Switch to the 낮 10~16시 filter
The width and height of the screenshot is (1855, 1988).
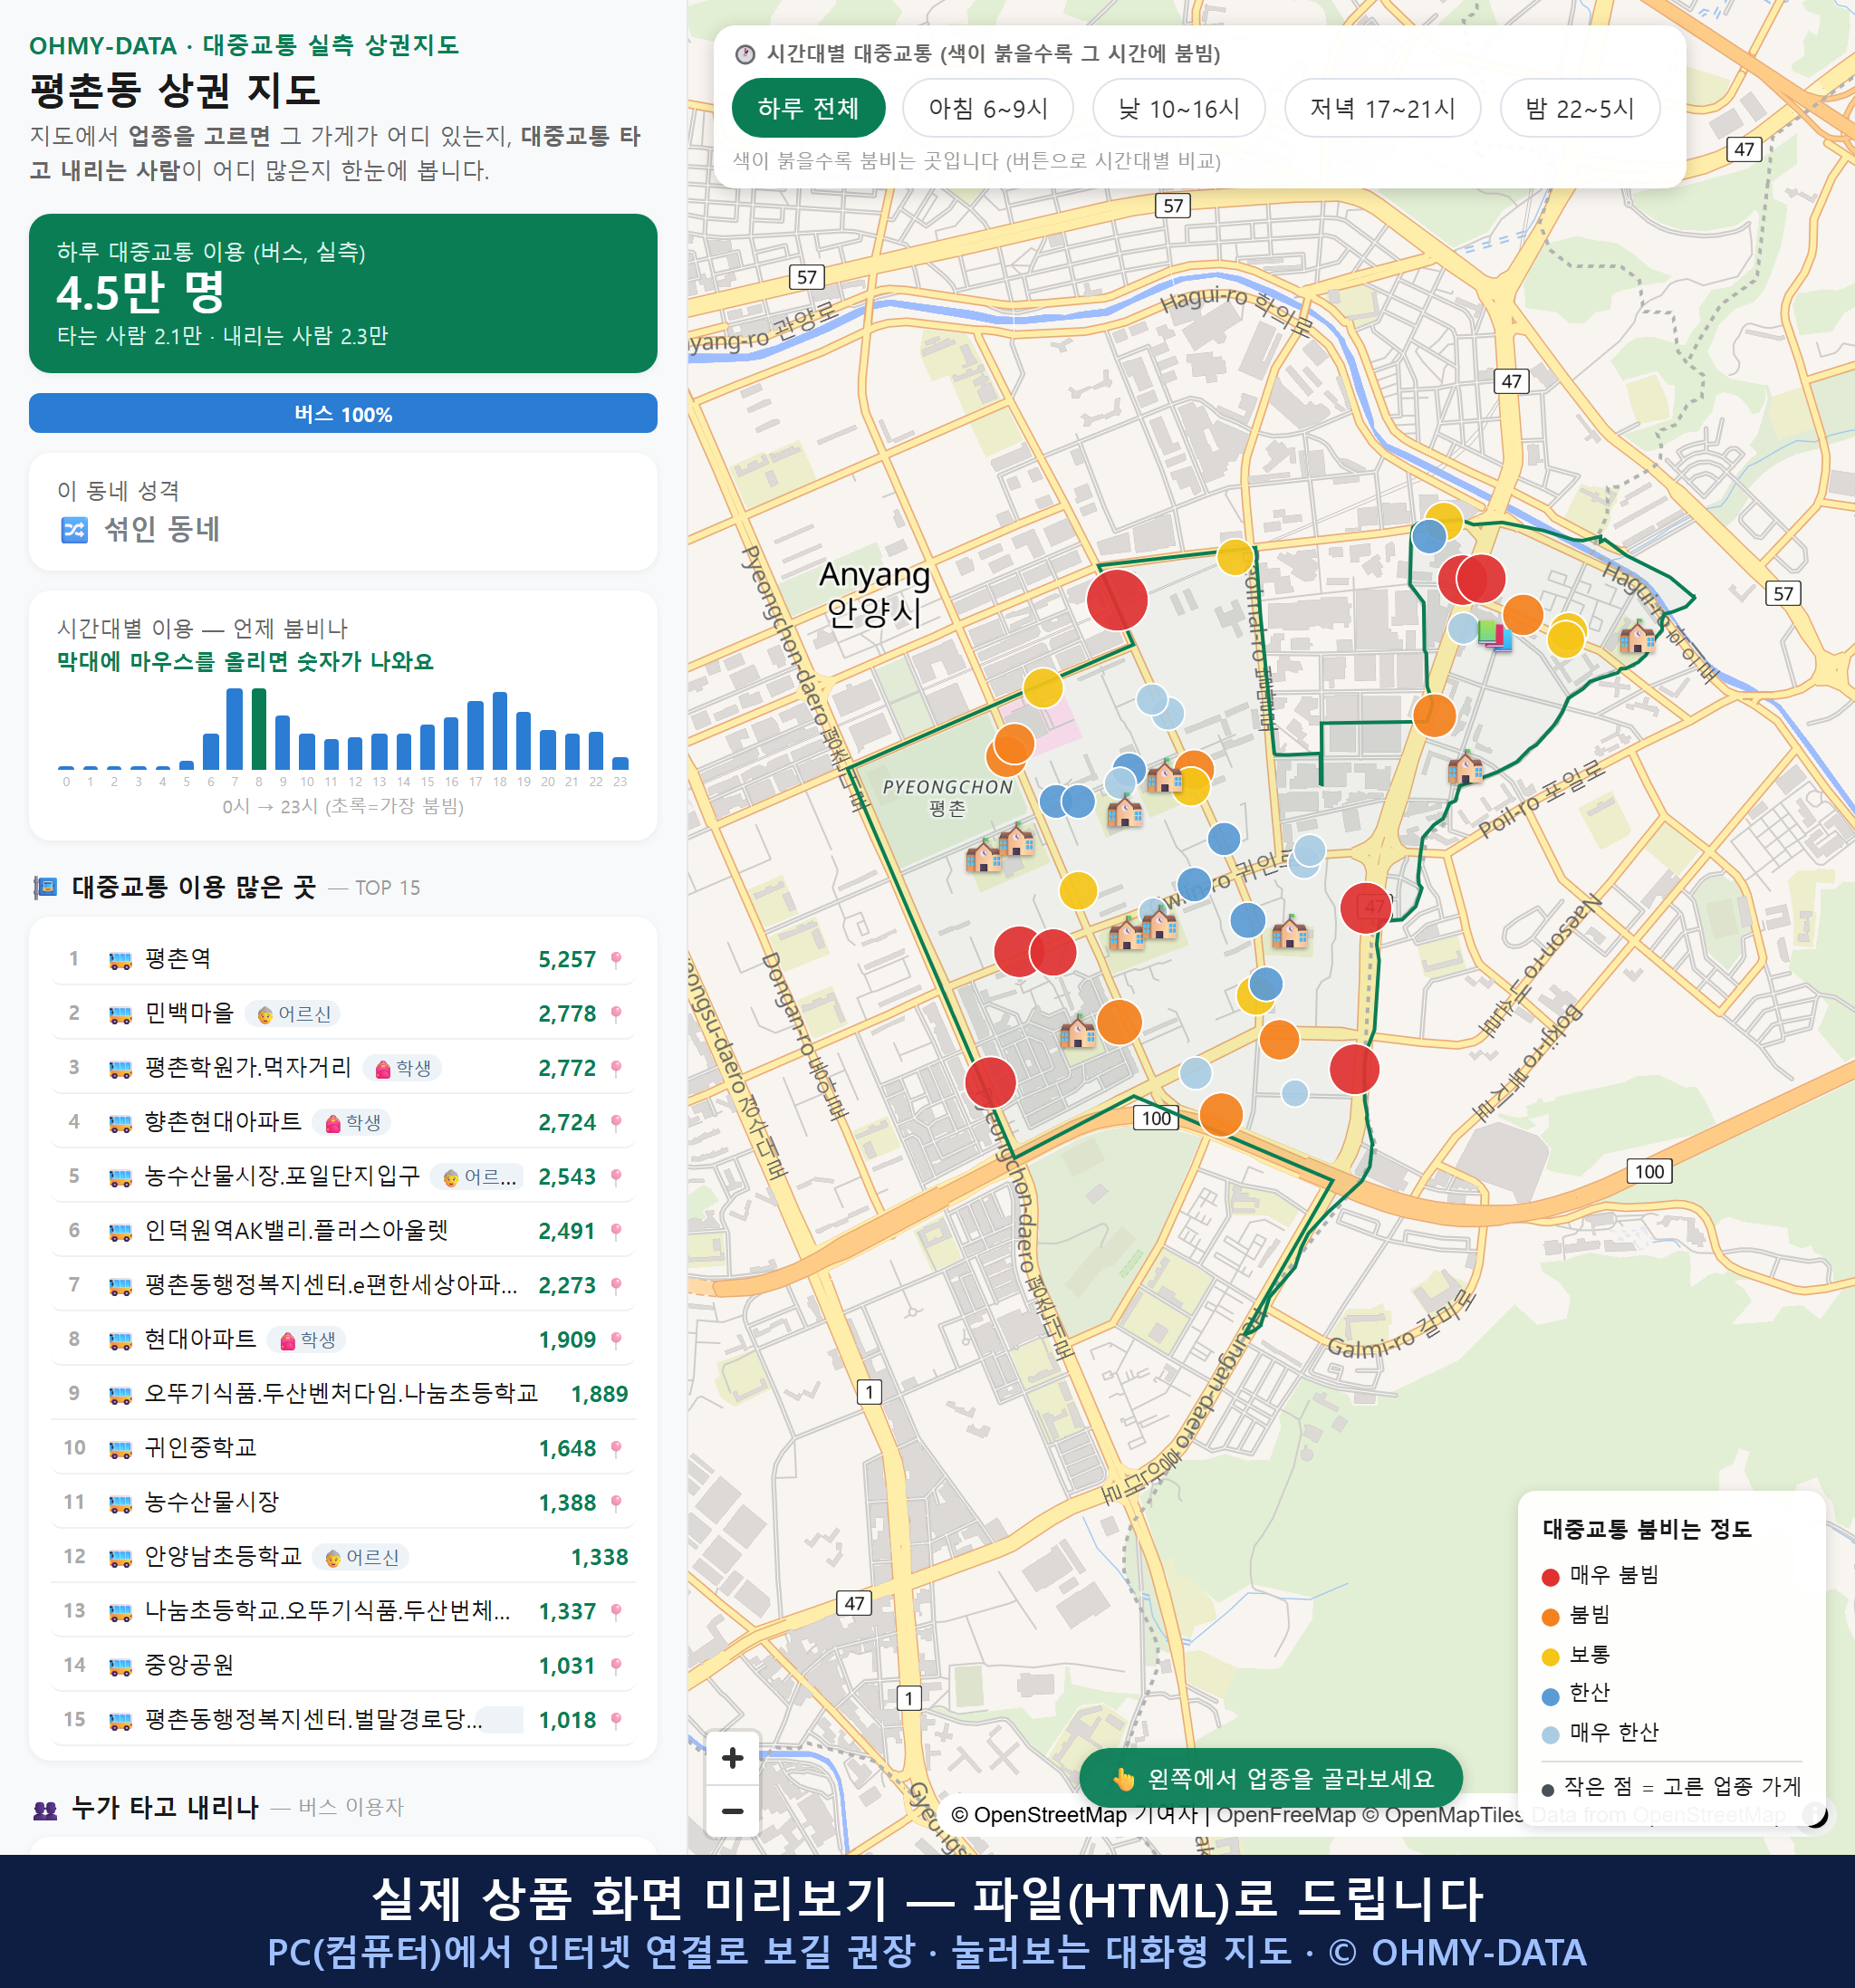[1178, 108]
